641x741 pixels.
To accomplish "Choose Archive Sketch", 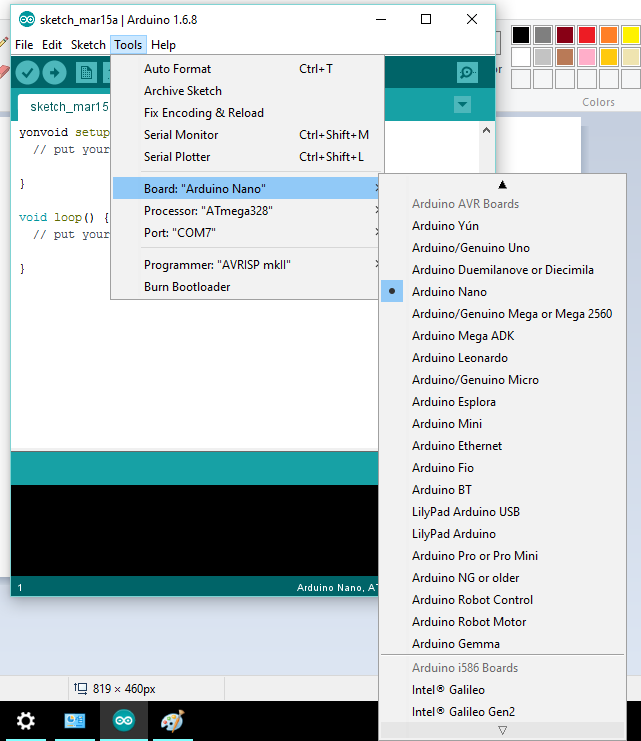I will click(x=247, y=91).
